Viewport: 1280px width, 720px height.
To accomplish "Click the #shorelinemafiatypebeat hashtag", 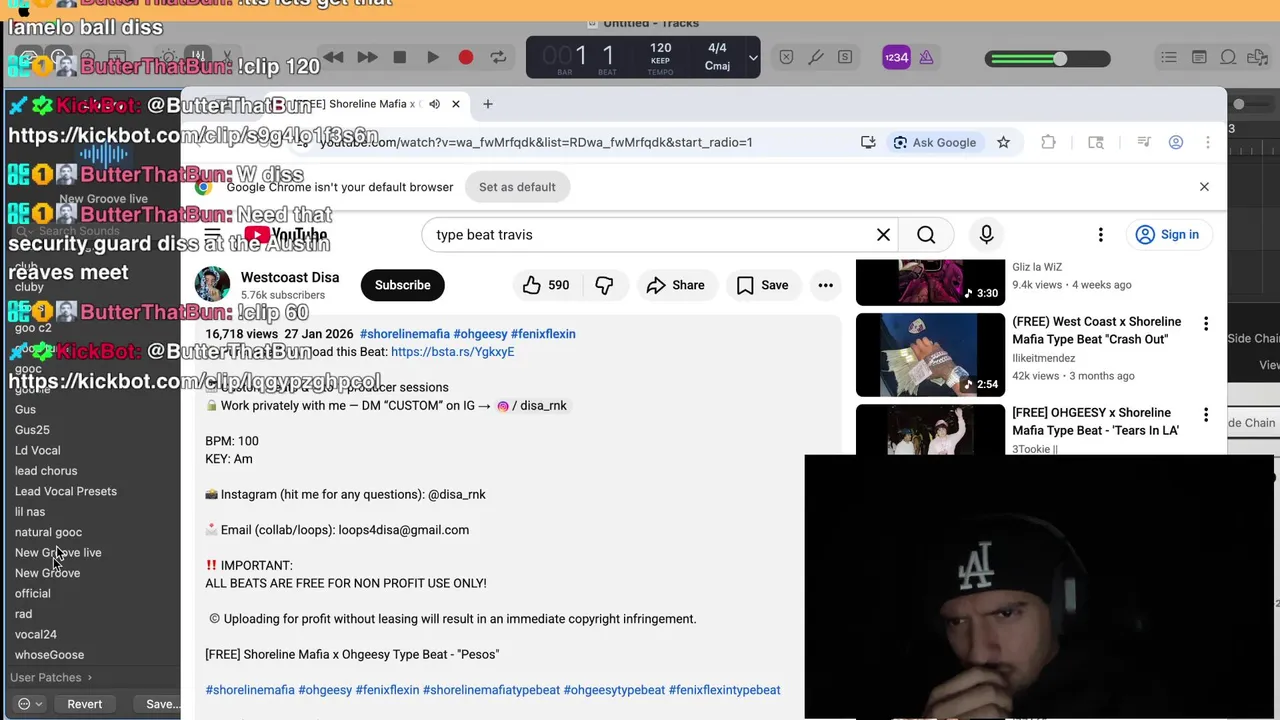I will (491, 690).
